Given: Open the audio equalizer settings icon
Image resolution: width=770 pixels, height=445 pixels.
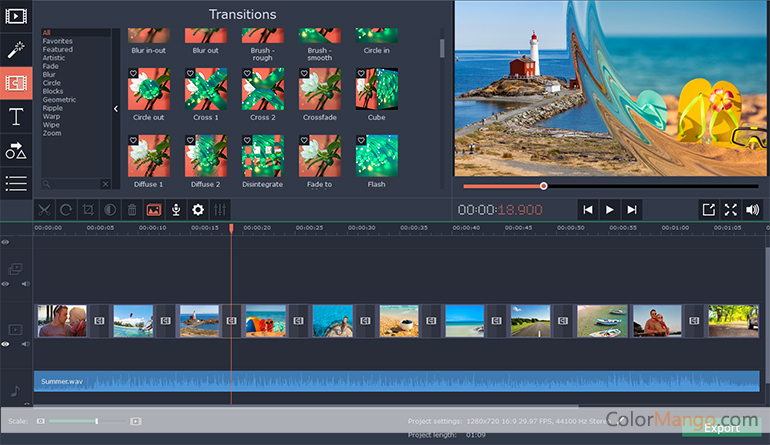Looking at the screenshot, I should click(220, 210).
